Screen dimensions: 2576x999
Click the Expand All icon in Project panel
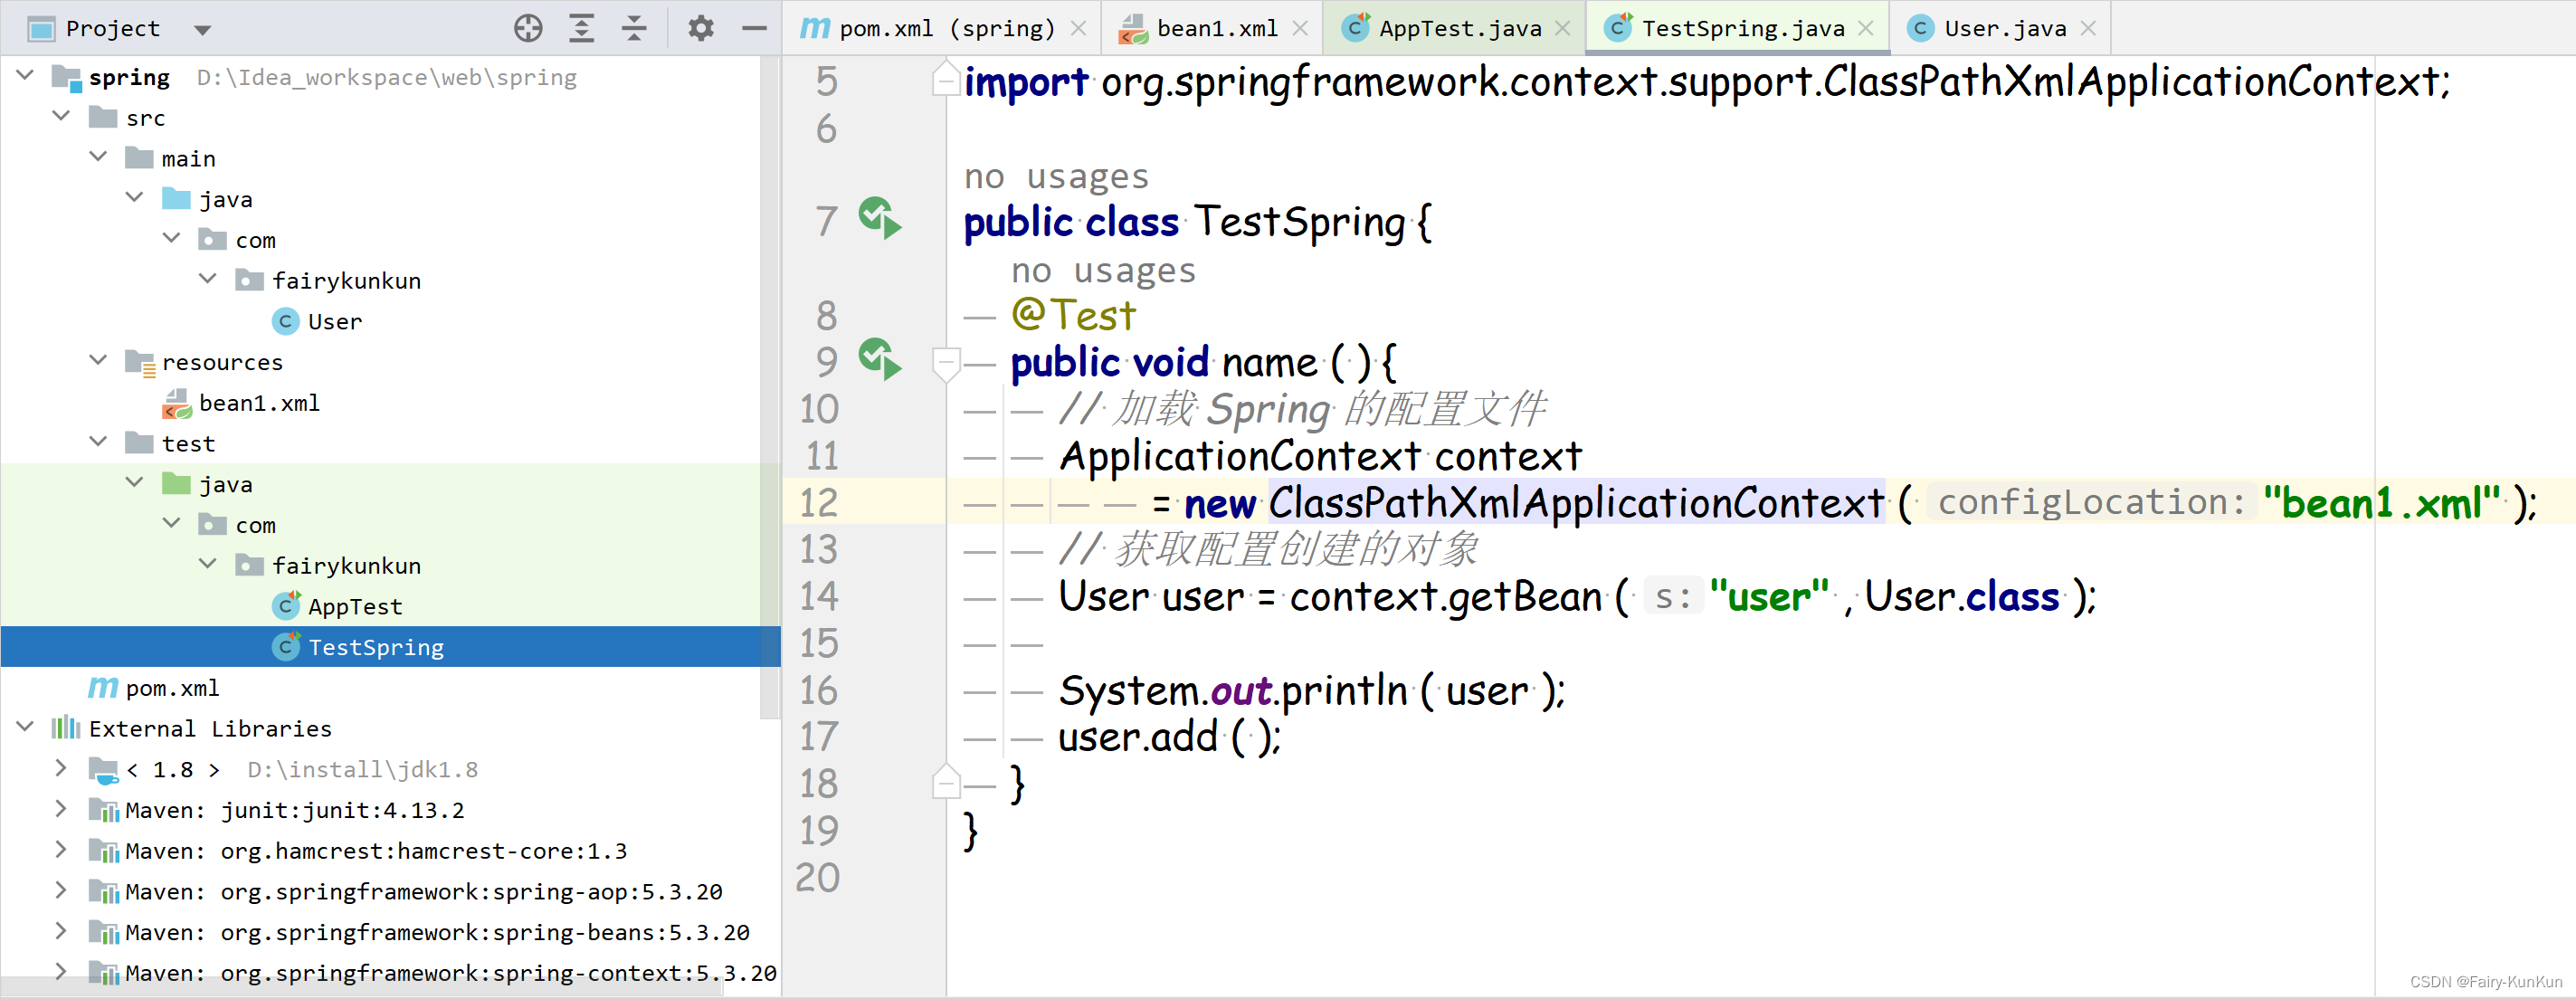[581, 28]
